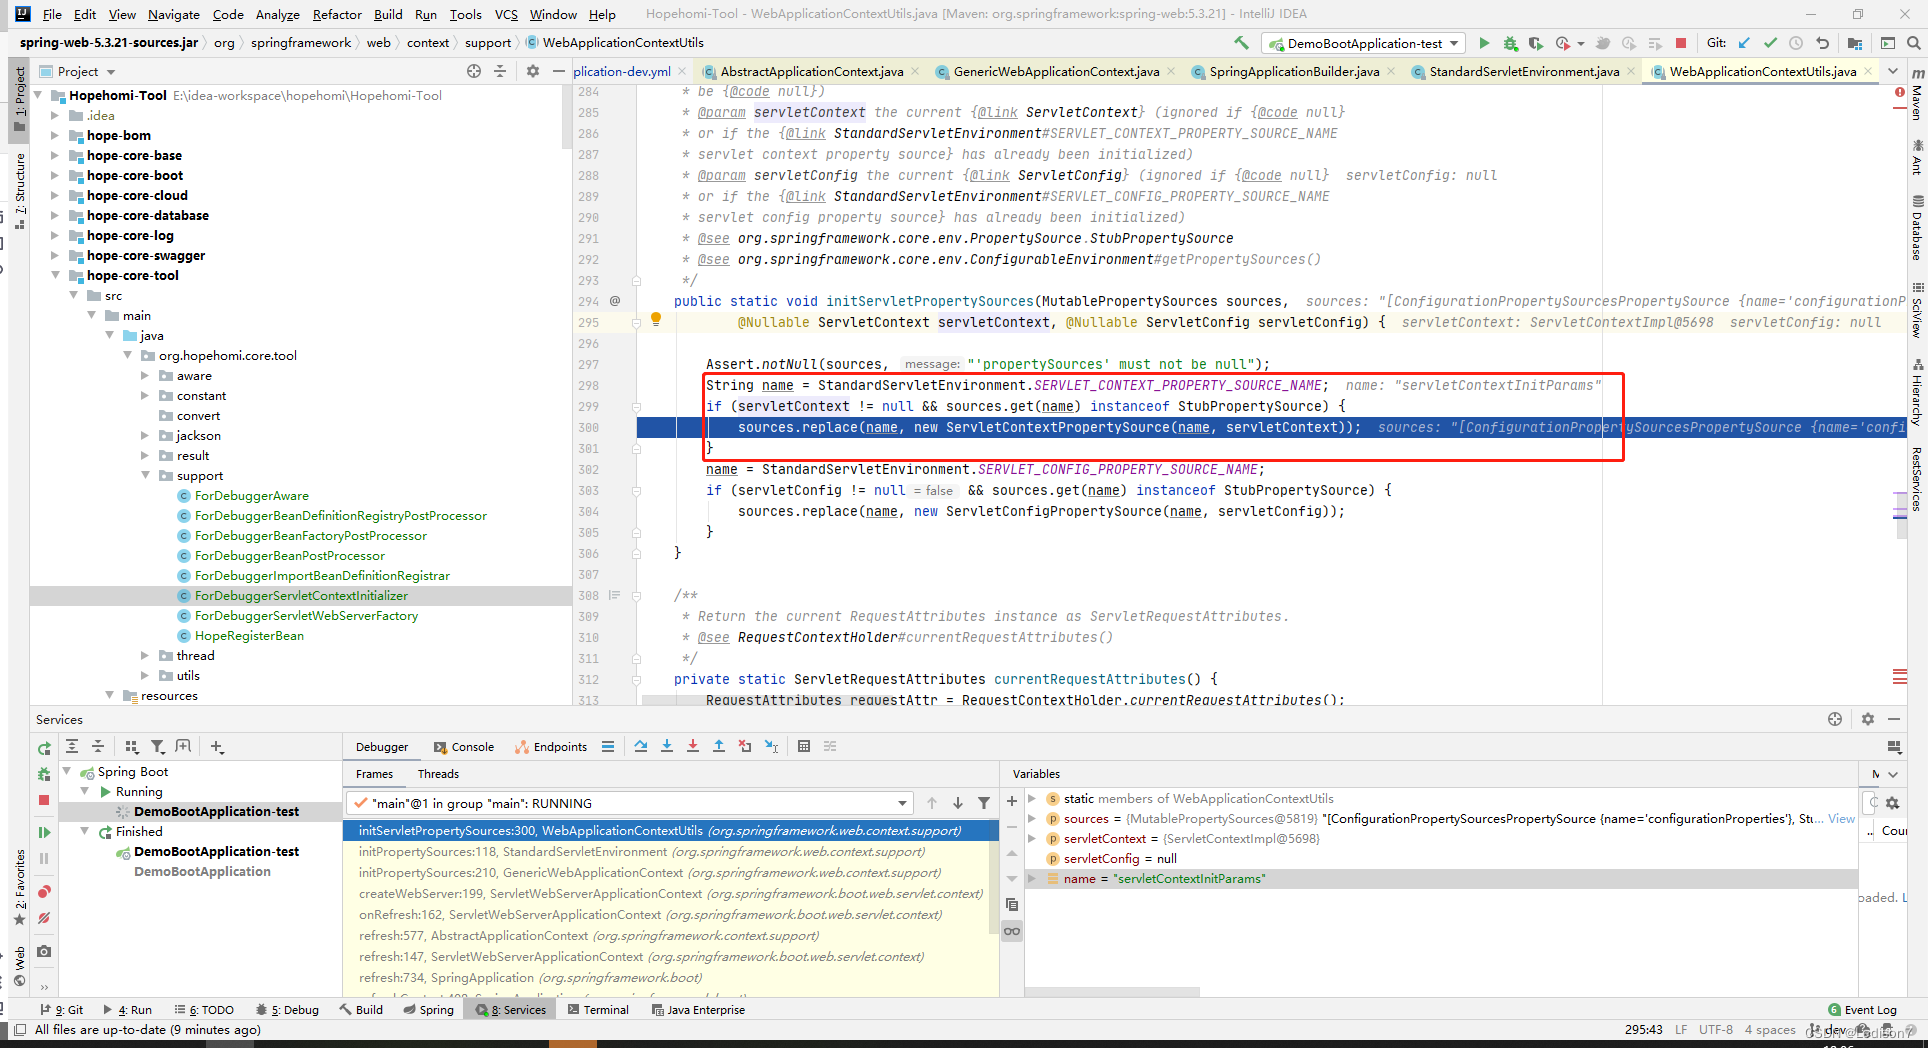The image size is (1928, 1048).
Task: Click Rerun icon in Services panel
Action: point(44,748)
